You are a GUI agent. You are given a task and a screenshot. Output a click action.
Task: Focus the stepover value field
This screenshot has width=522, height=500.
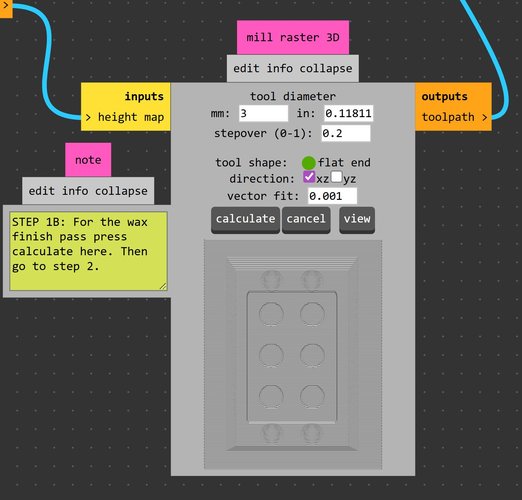tap(346, 133)
